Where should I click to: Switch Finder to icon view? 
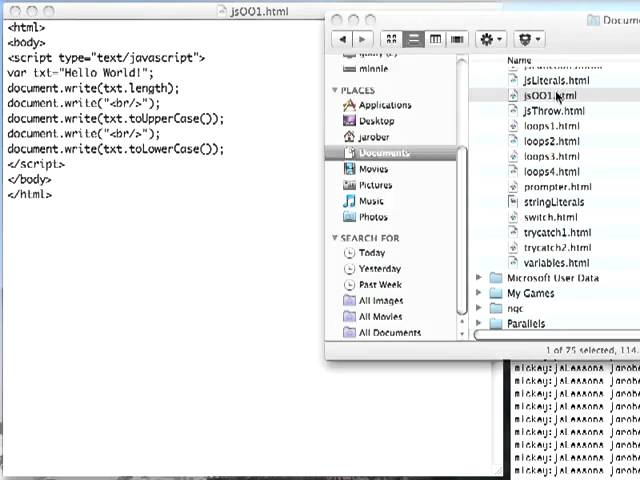(x=391, y=39)
